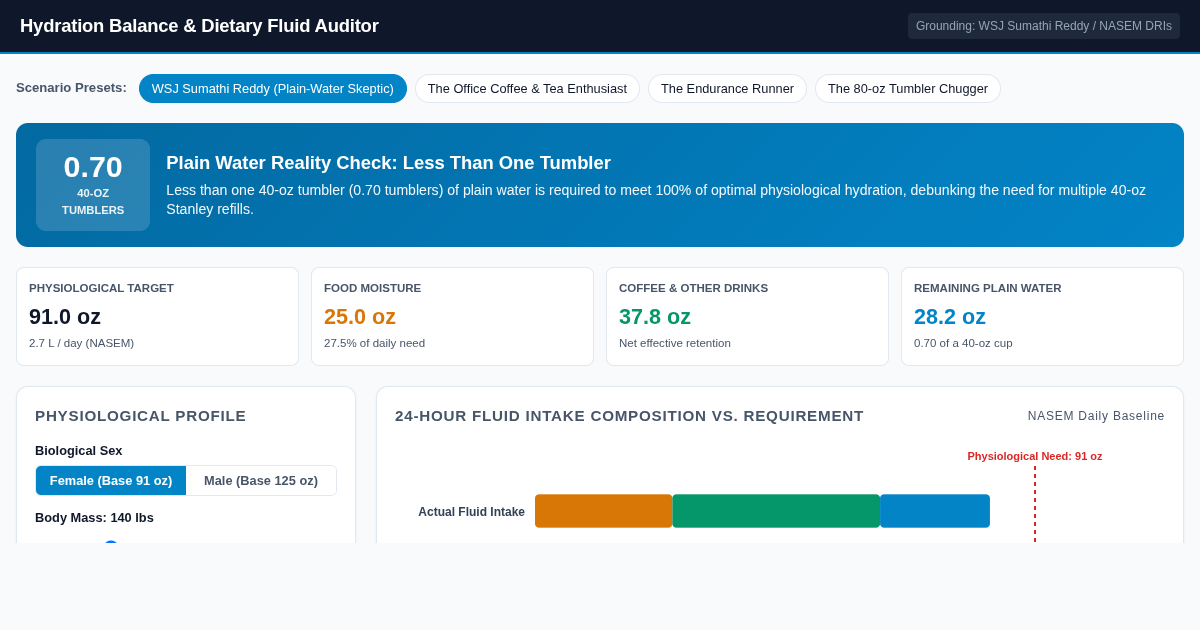Click blue plain water bar segment

[935, 511]
